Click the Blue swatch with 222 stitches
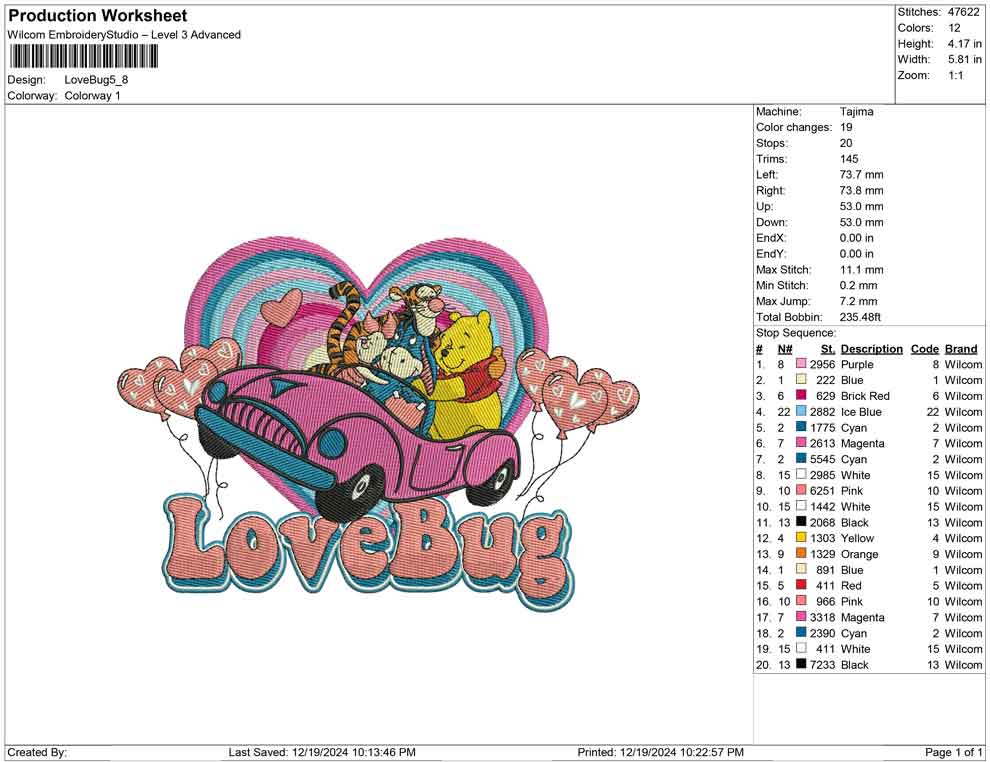 (x=801, y=380)
